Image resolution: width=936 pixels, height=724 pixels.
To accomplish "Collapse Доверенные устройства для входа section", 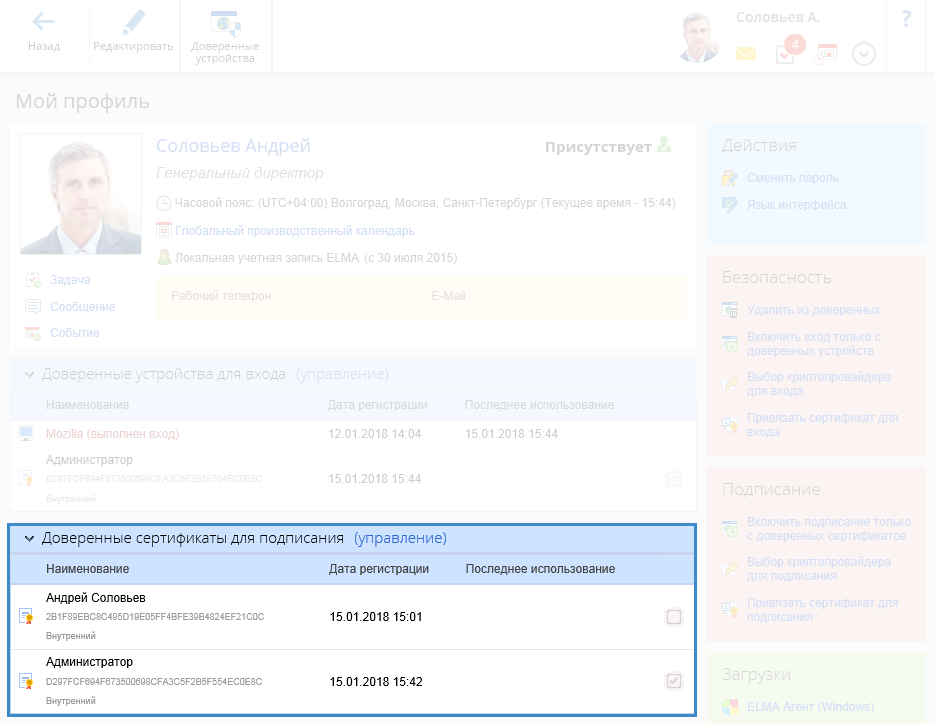I will (29, 374).
